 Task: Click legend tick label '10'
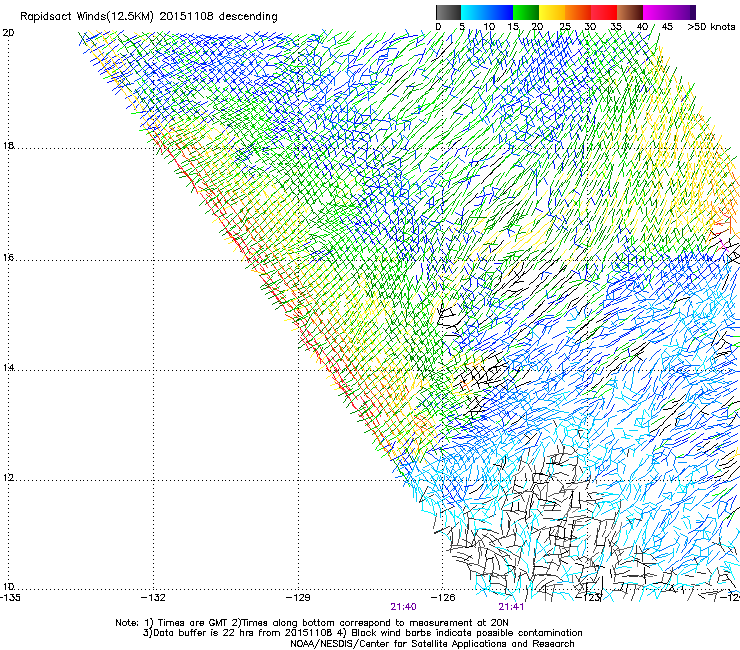[489, 27]
